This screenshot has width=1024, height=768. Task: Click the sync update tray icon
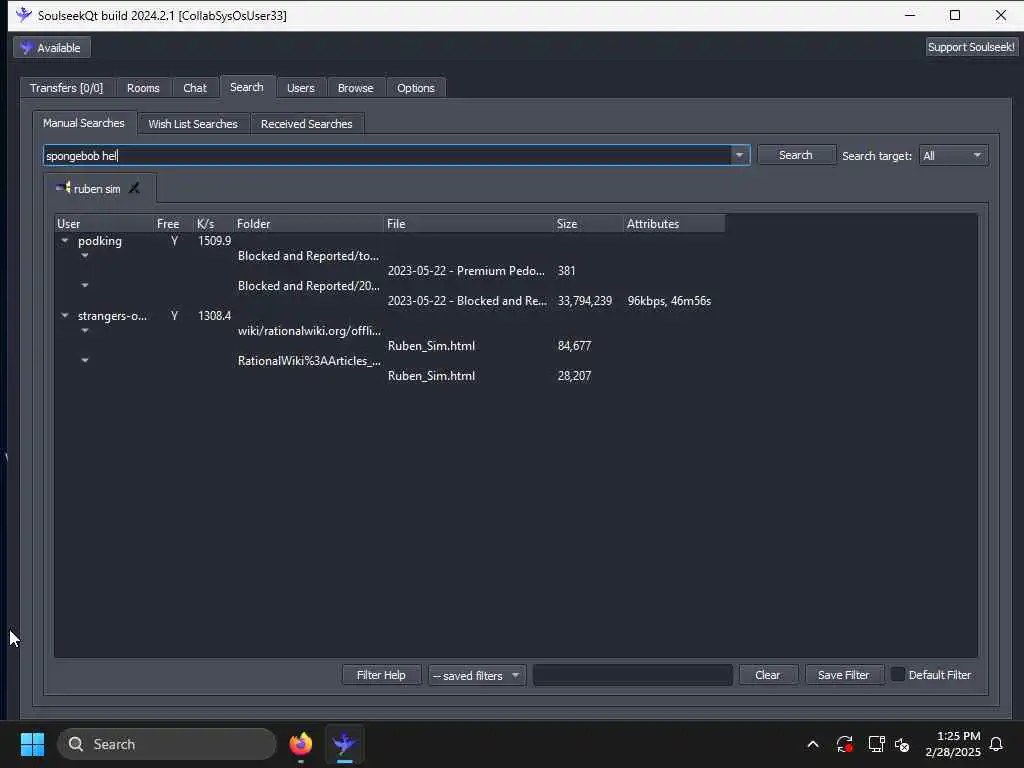click(x=844, y=744)
